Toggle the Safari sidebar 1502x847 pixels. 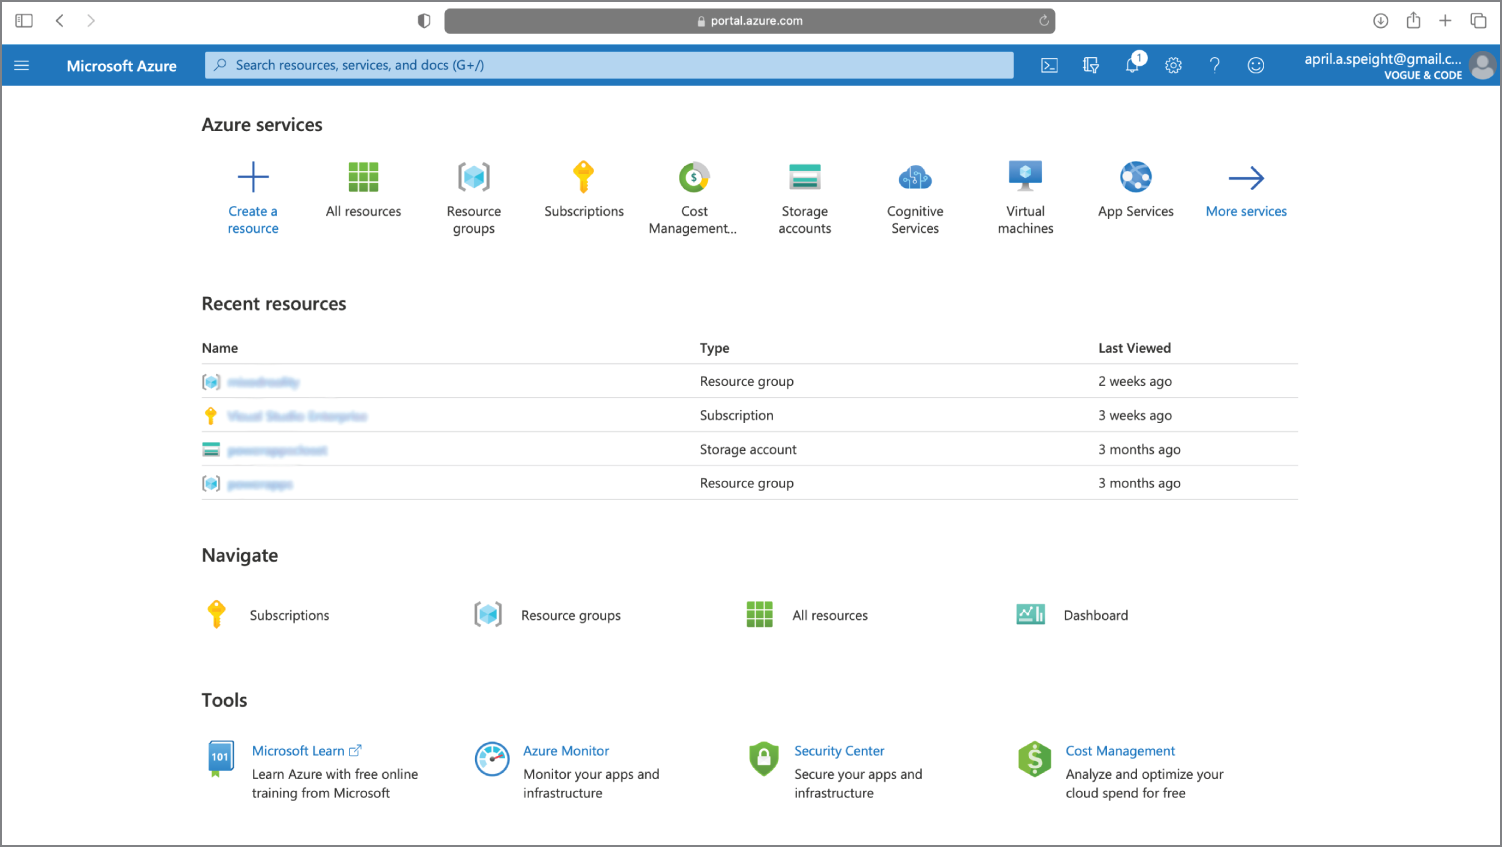click(24, 21)
